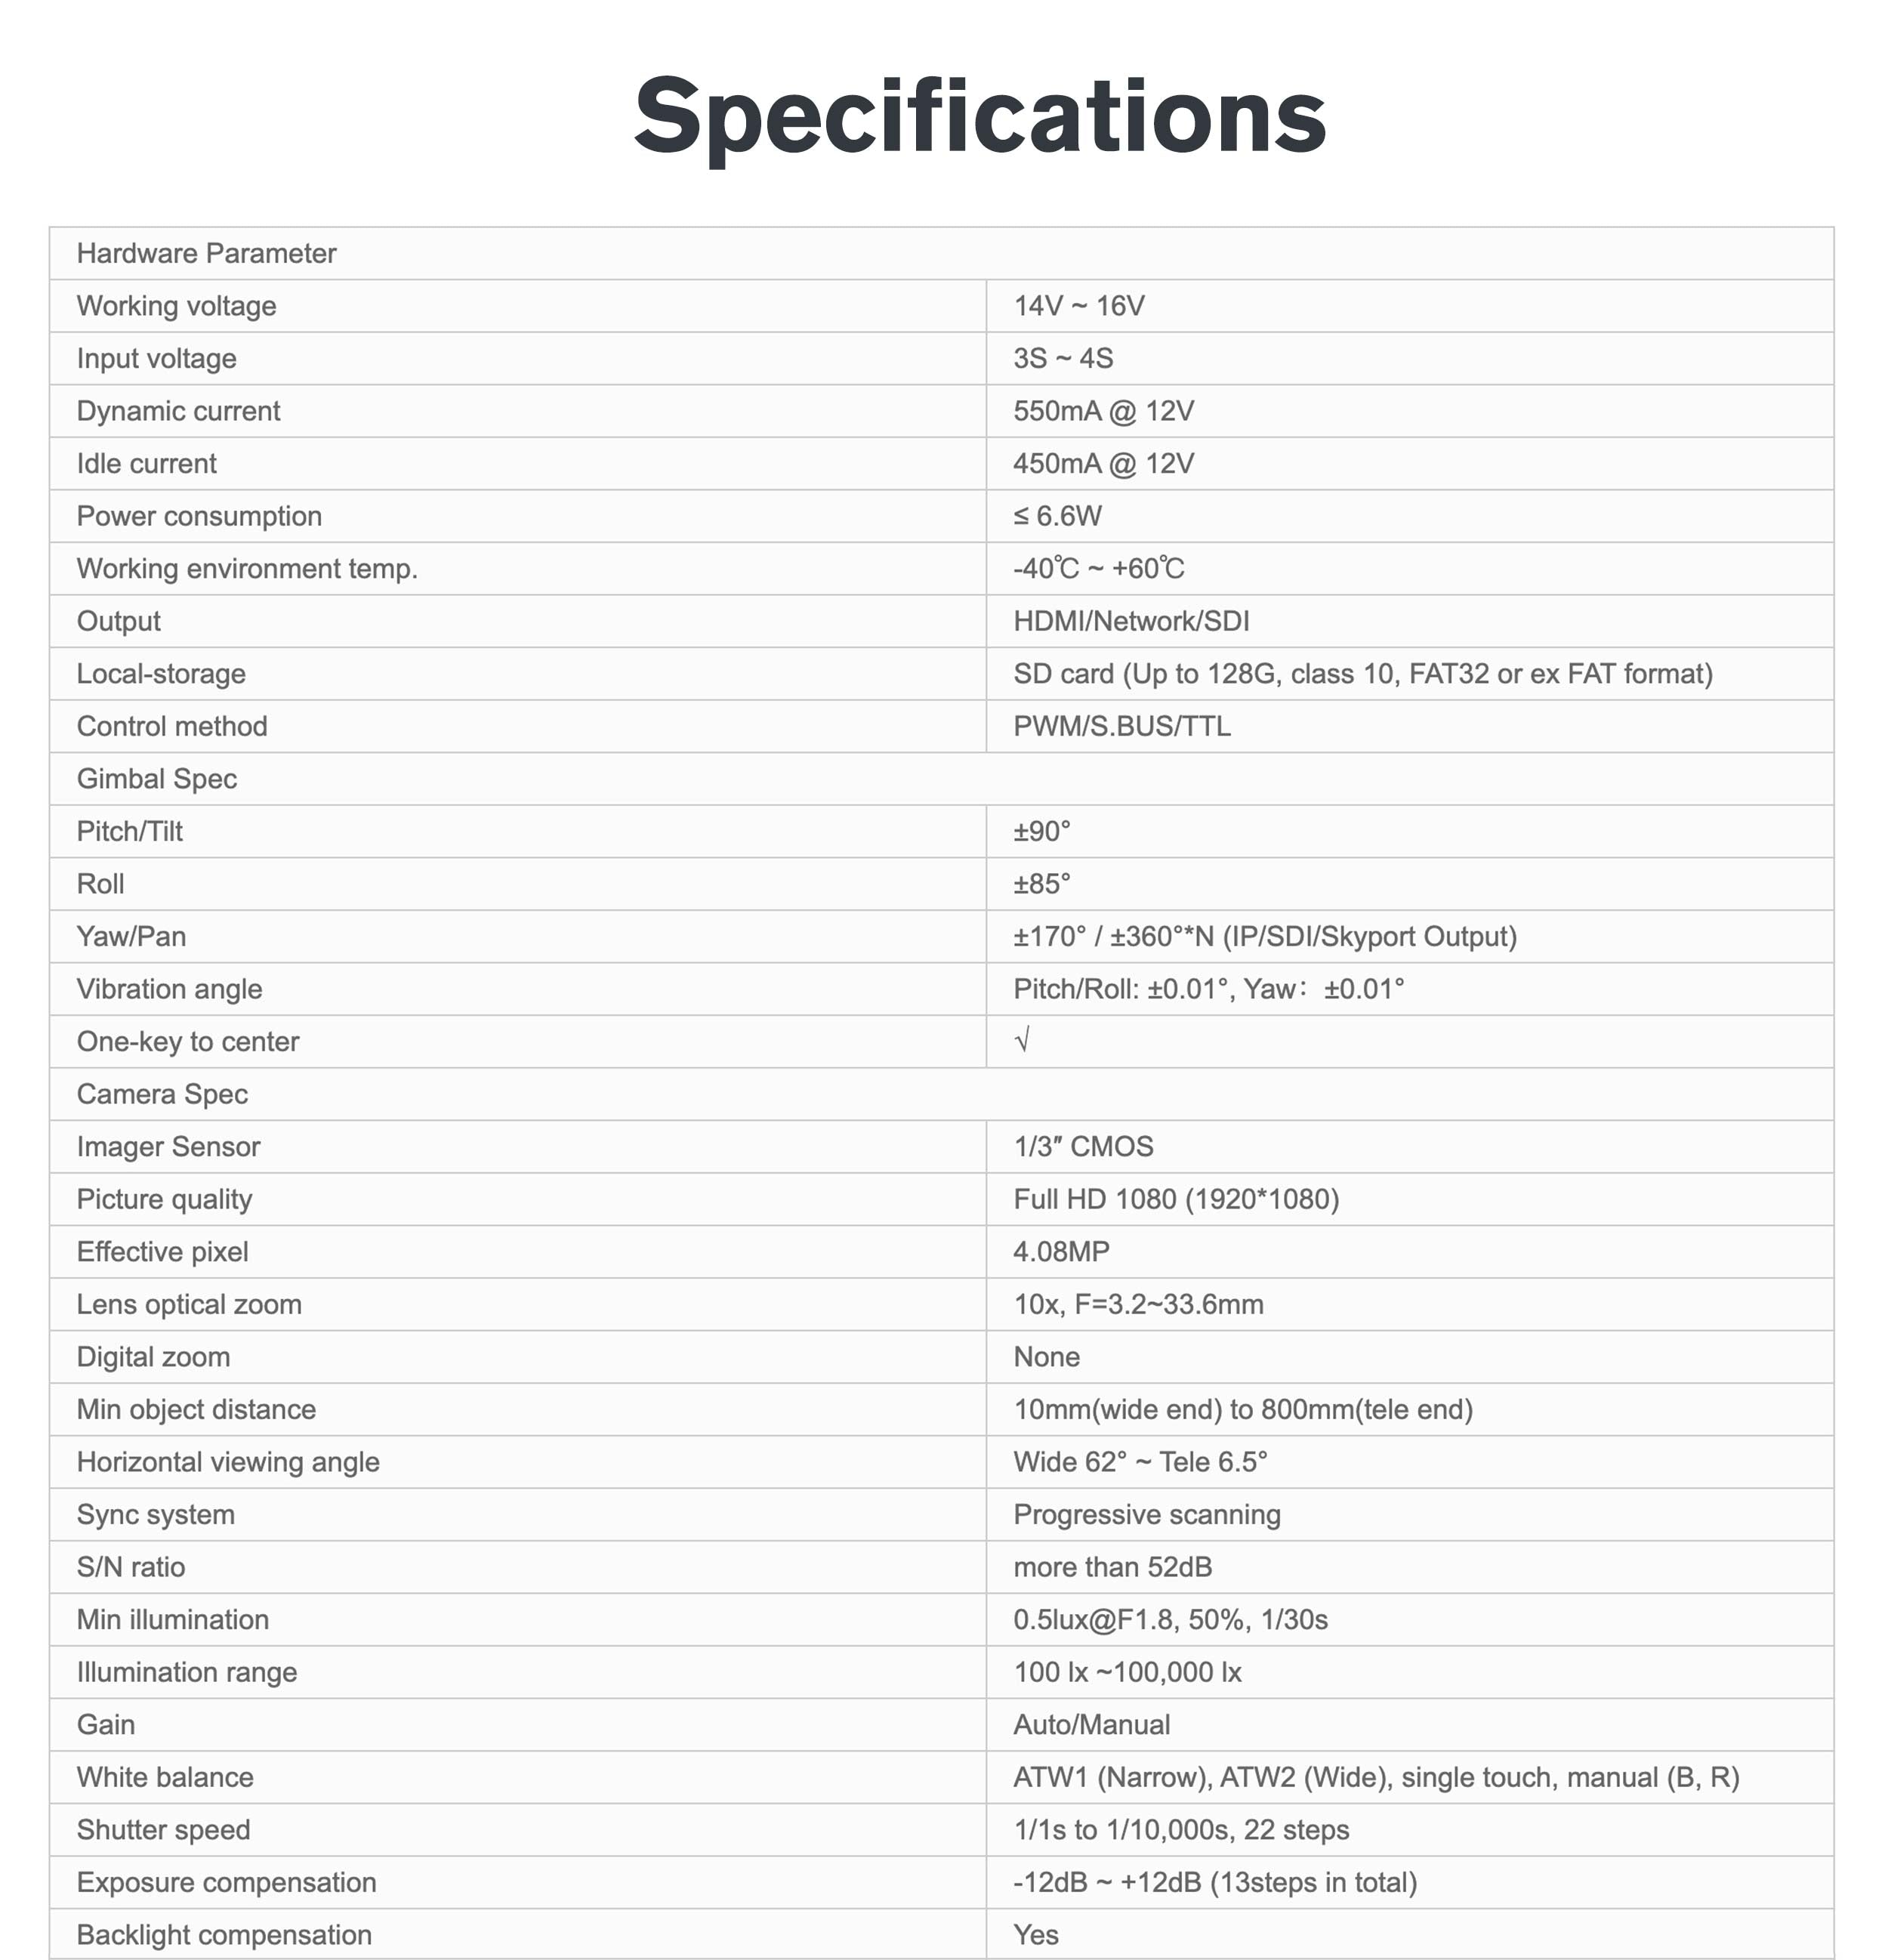Click the SD card local-storage description

(1363, 674)
